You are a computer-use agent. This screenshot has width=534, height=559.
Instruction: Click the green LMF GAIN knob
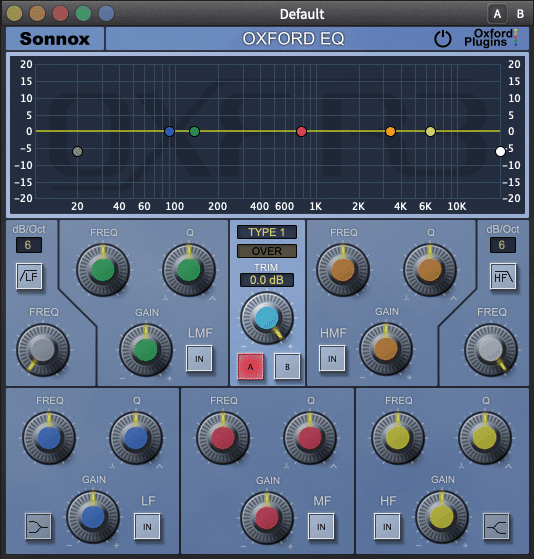click(146, 350)
